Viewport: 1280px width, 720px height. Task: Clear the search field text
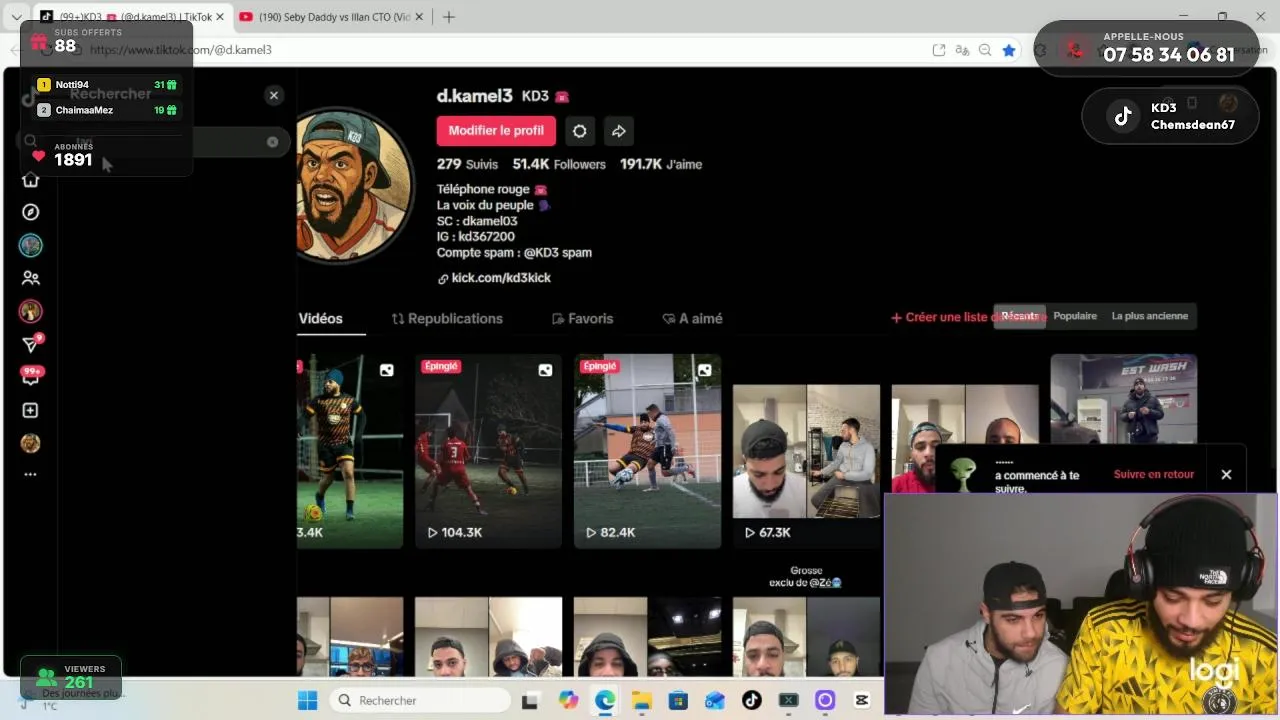point(272,142)
